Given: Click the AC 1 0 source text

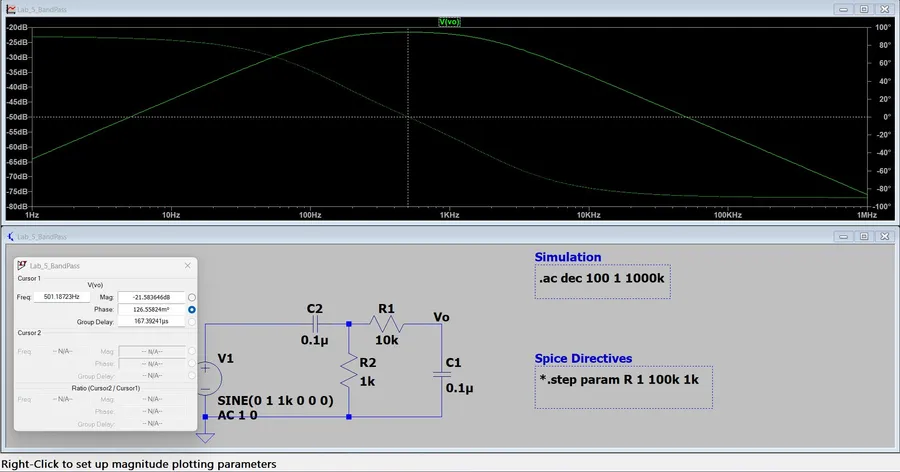Looking at the screenshot, I should 238,415.
